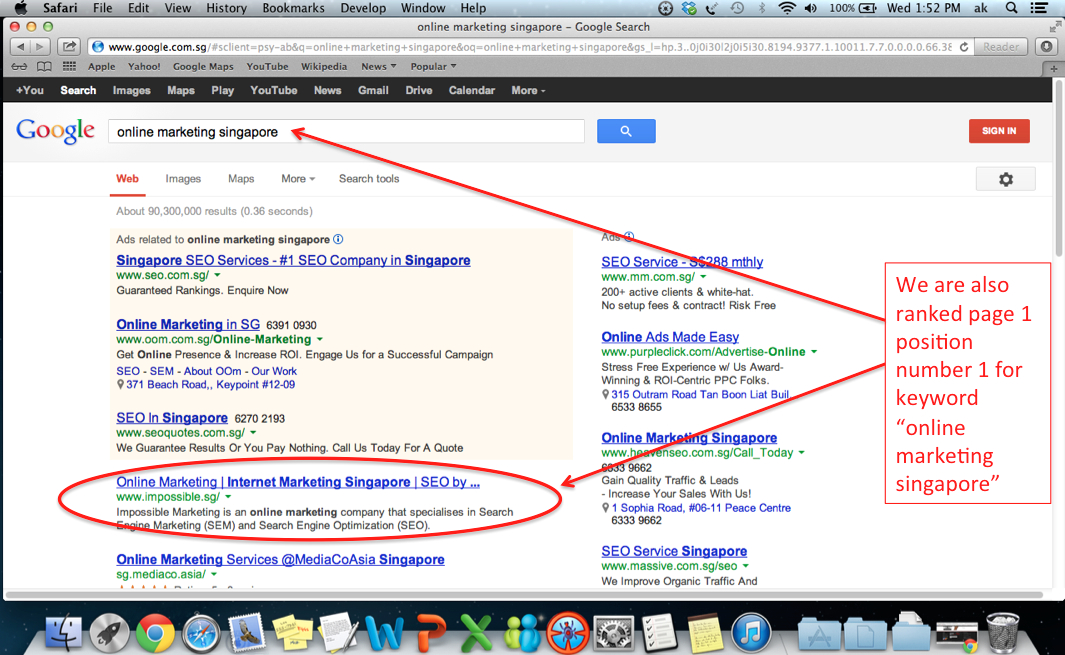Viewport: 1065px width, 655px height.
Task: Select the Maps search tab
Action: pyautogui.click(x=241, y=179)
